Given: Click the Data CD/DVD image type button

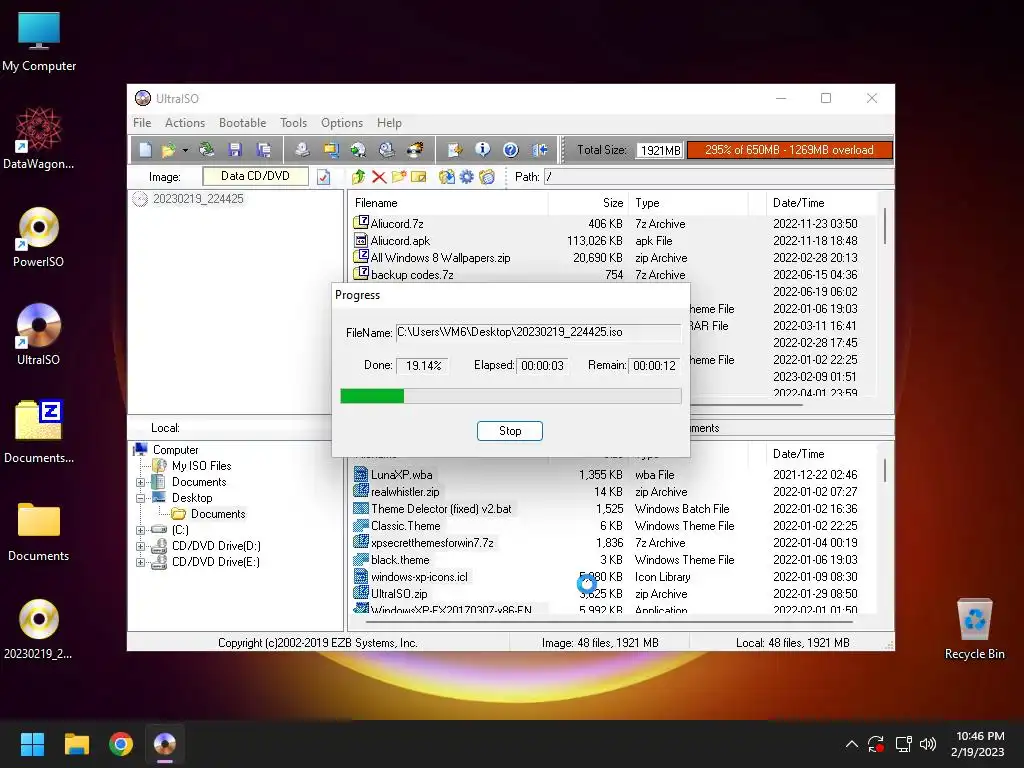Looking at the screenshot, I should [x=255, y=176].
